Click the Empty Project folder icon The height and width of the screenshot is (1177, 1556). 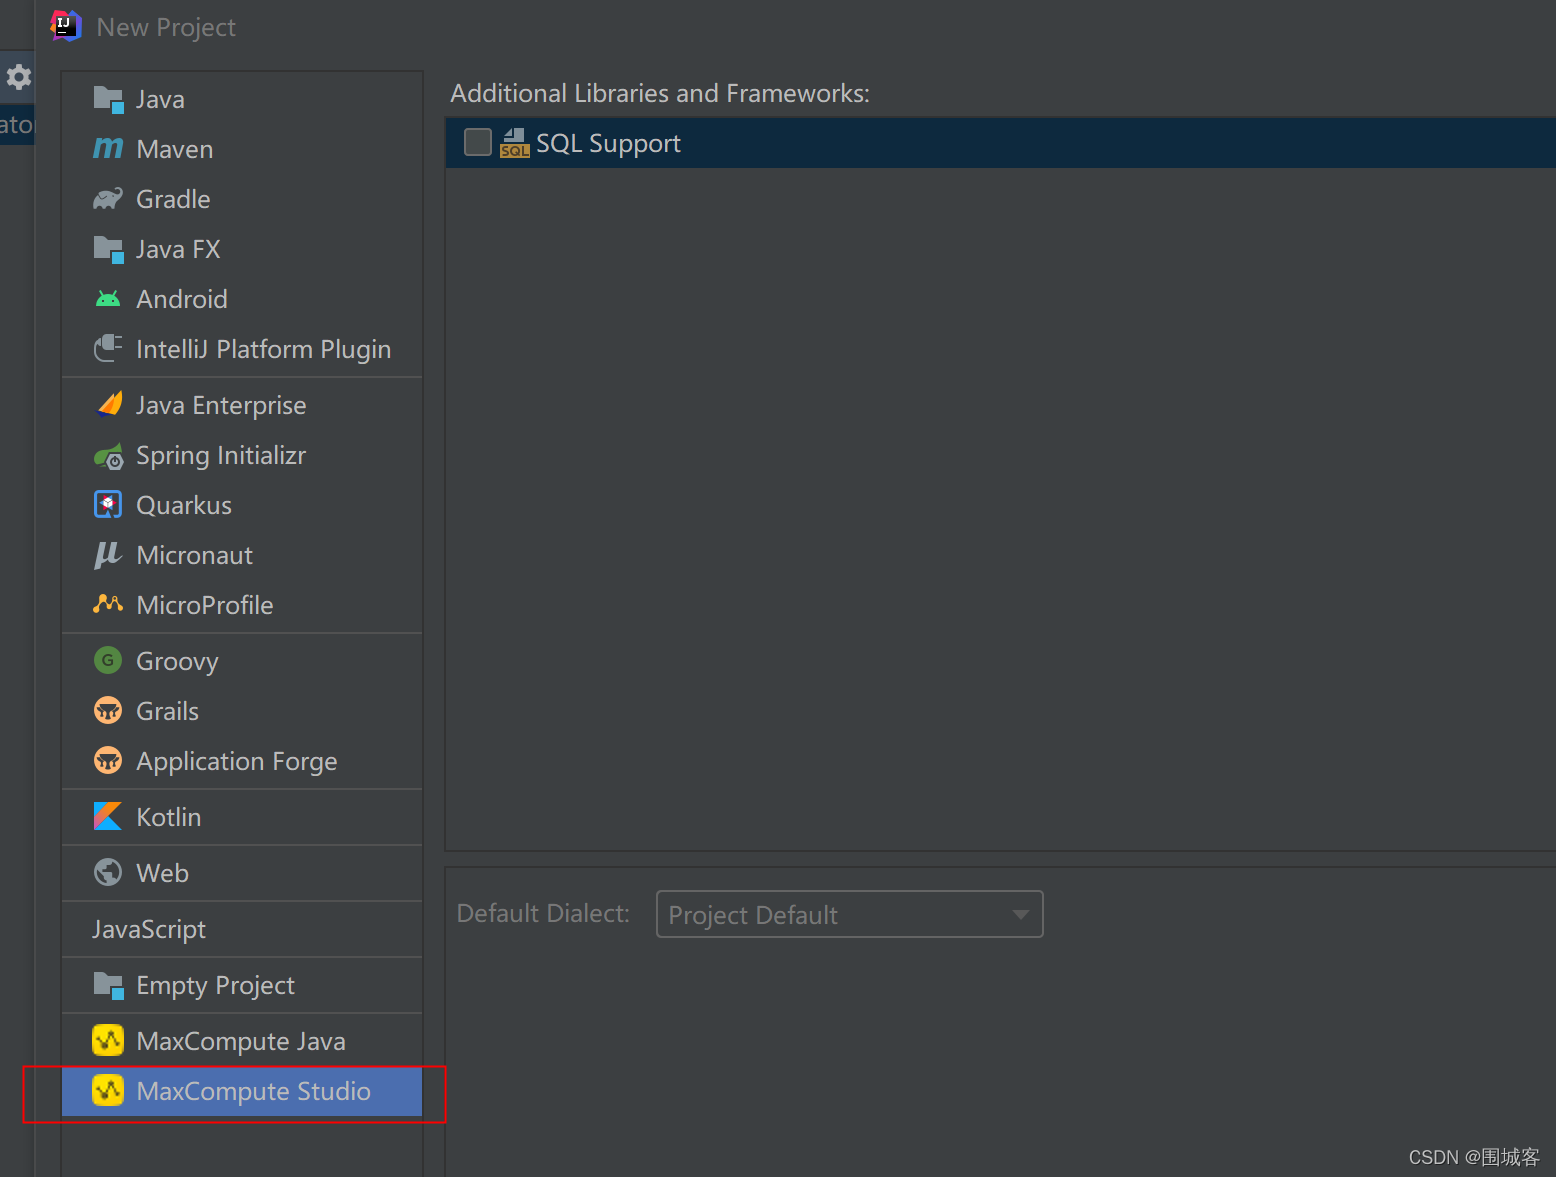click(108, 985)
